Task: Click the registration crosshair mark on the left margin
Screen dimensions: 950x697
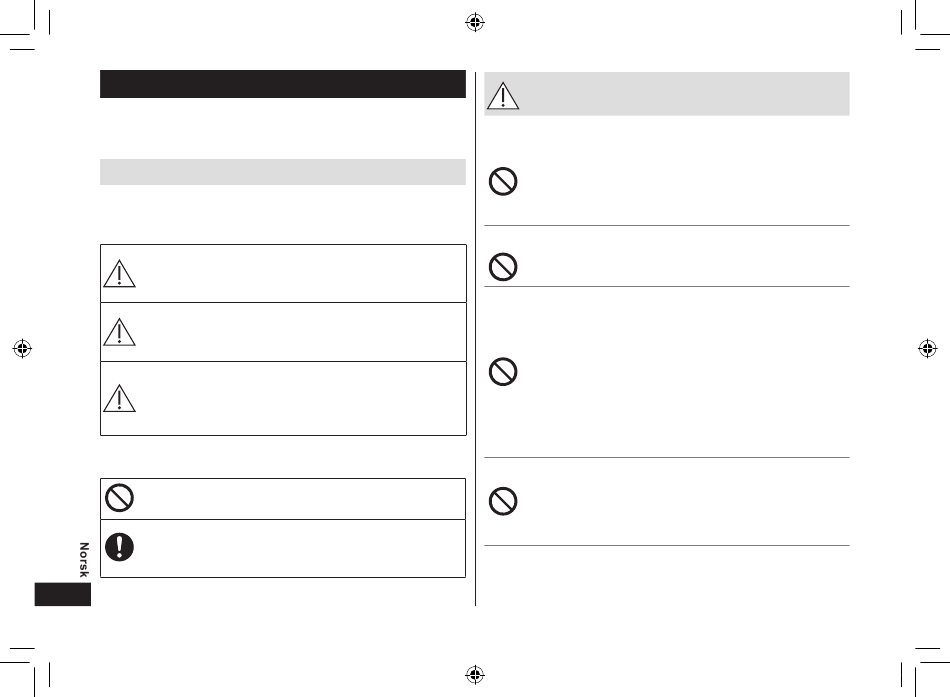Action: coord(22,348)
